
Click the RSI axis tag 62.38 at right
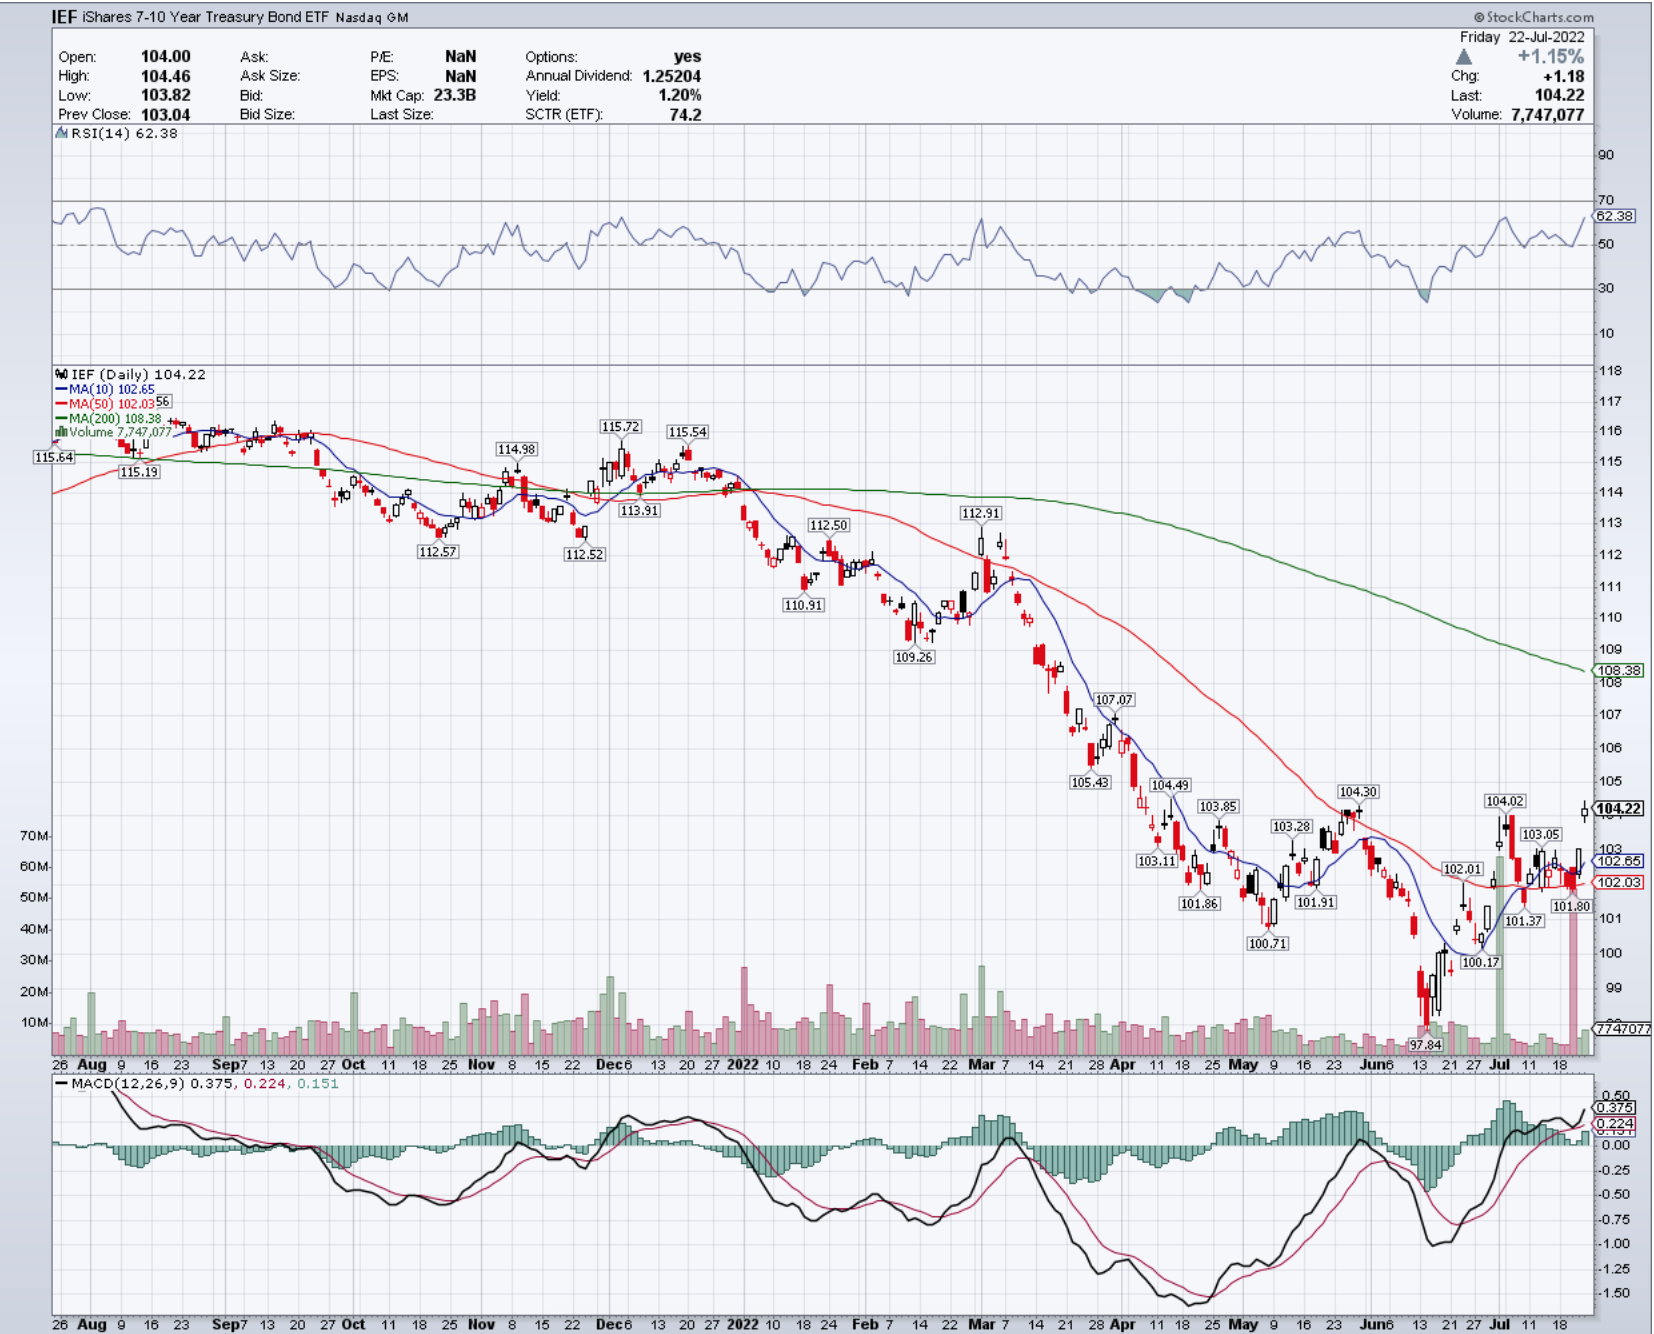[x=1615, y=216]
